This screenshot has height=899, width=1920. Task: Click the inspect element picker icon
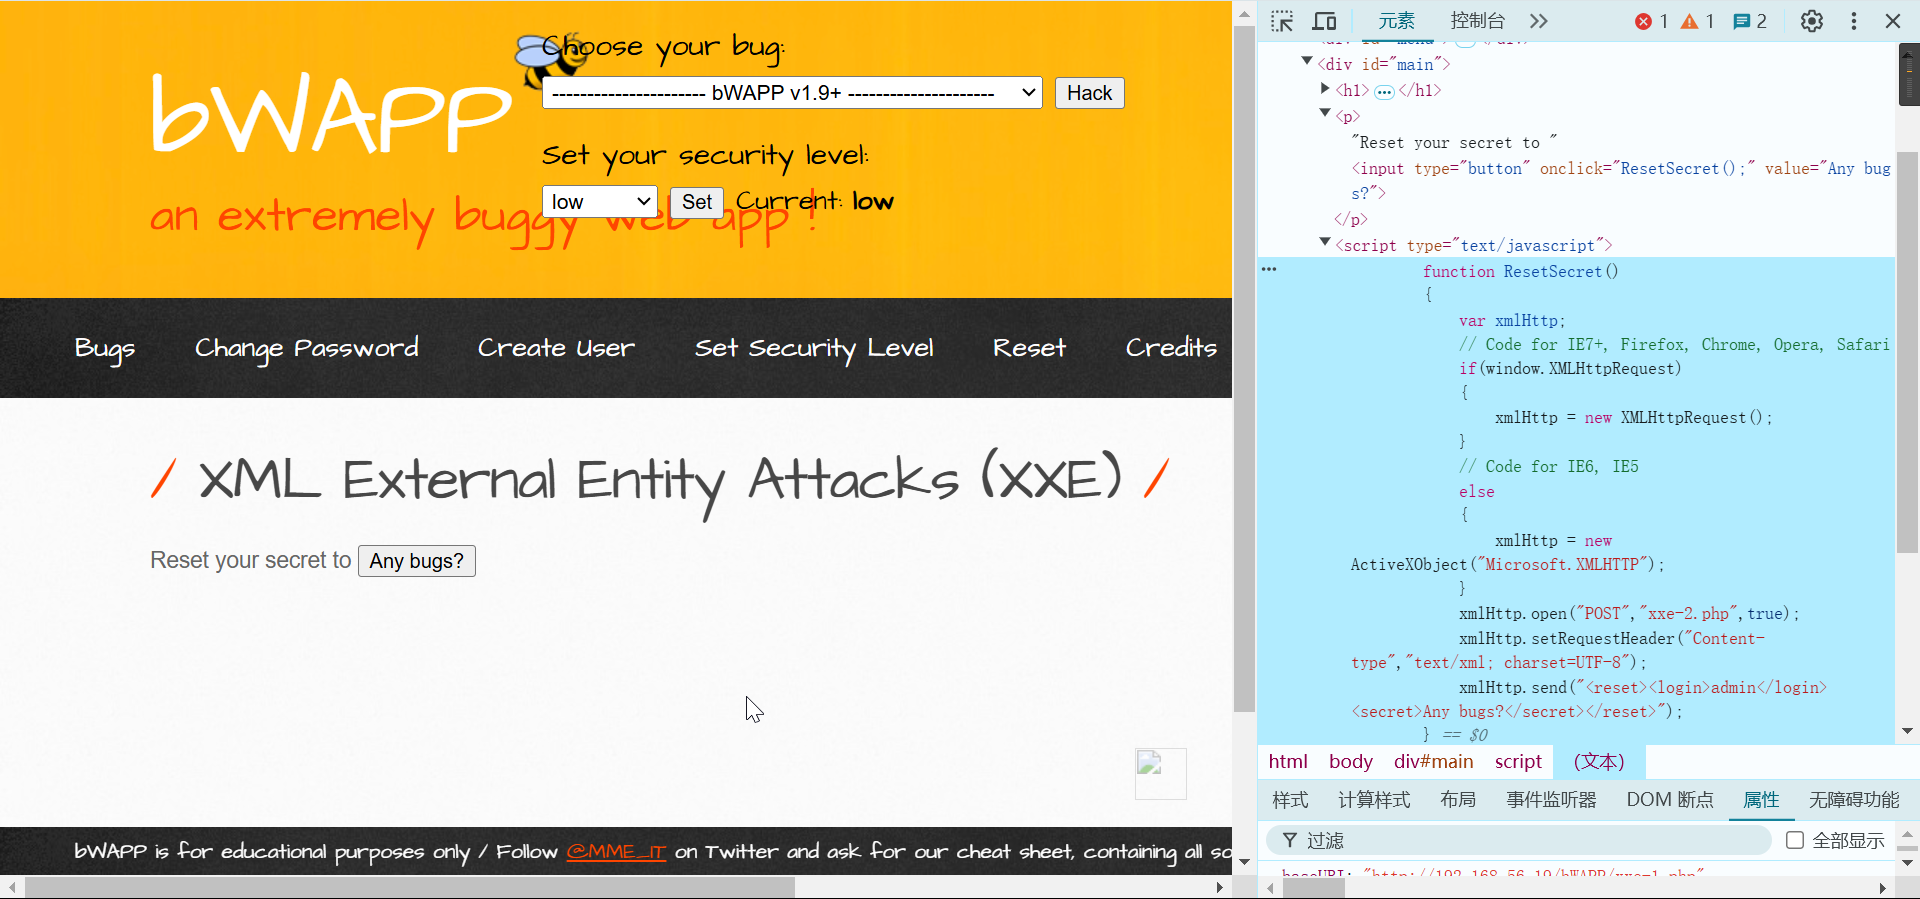[1282, 21]
